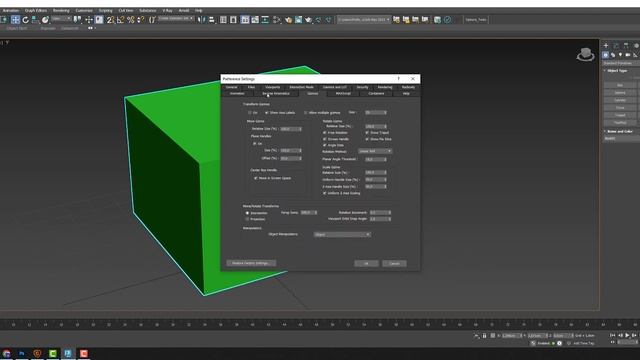Toggle the Spinner Snap icon
Viewport: 640px width, 360px height.
(x=140, y=20)
